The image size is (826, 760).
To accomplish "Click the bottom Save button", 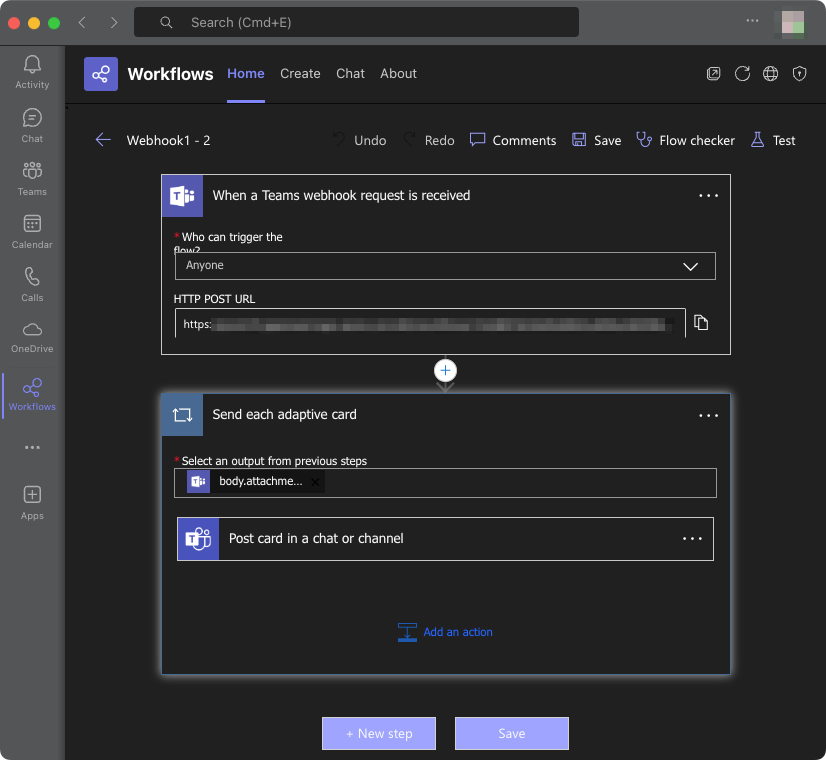I will 512,733.
